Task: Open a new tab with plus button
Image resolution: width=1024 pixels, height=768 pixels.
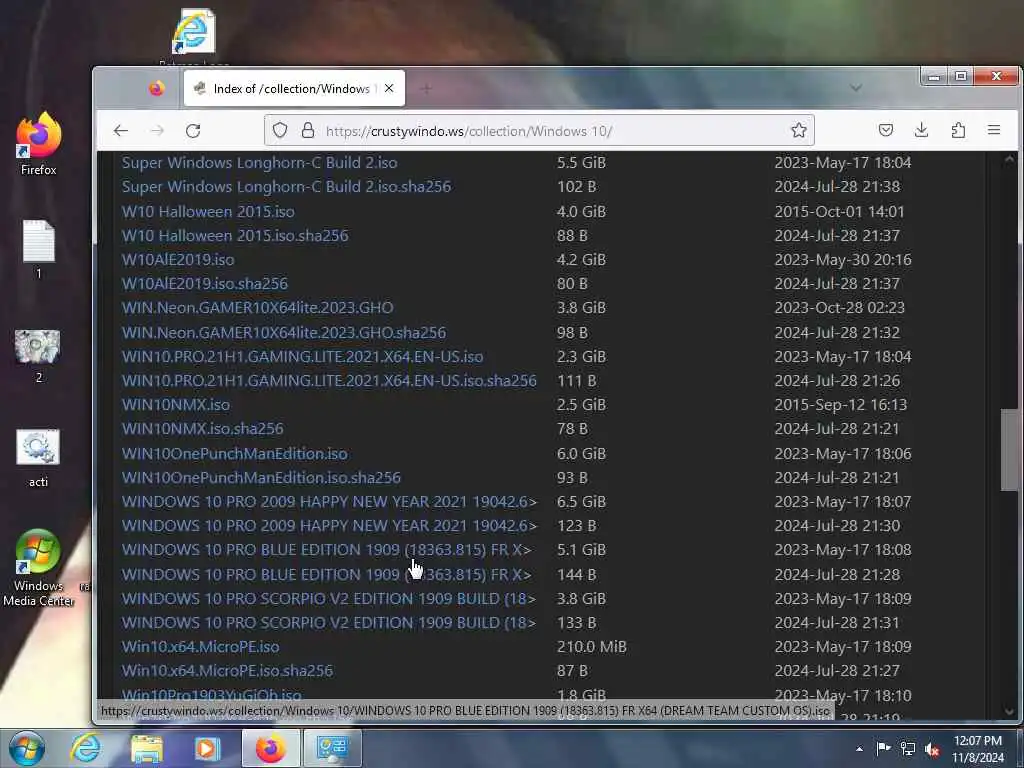Action: [x=426, y=88]
